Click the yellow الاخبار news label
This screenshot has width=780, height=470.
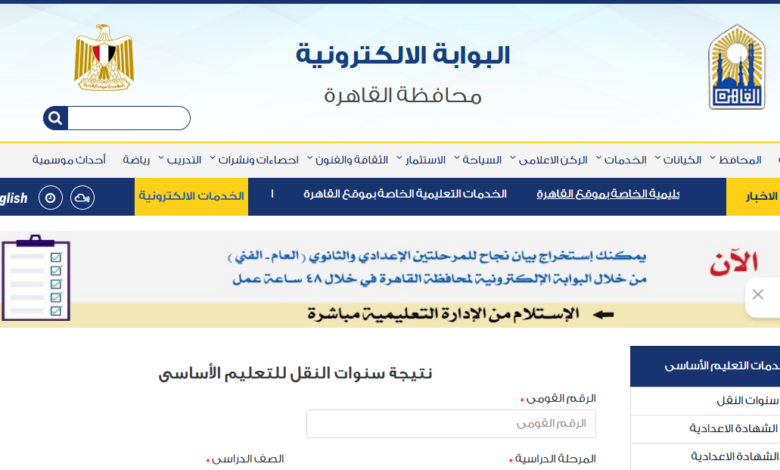pyautogui.click(x=753, y=196)
